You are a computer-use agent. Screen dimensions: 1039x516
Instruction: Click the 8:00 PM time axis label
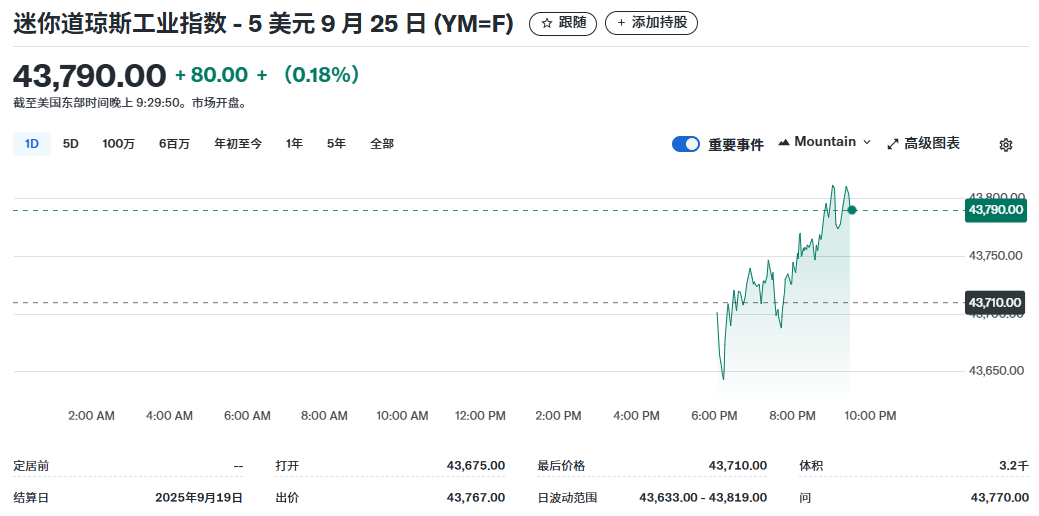793,416
